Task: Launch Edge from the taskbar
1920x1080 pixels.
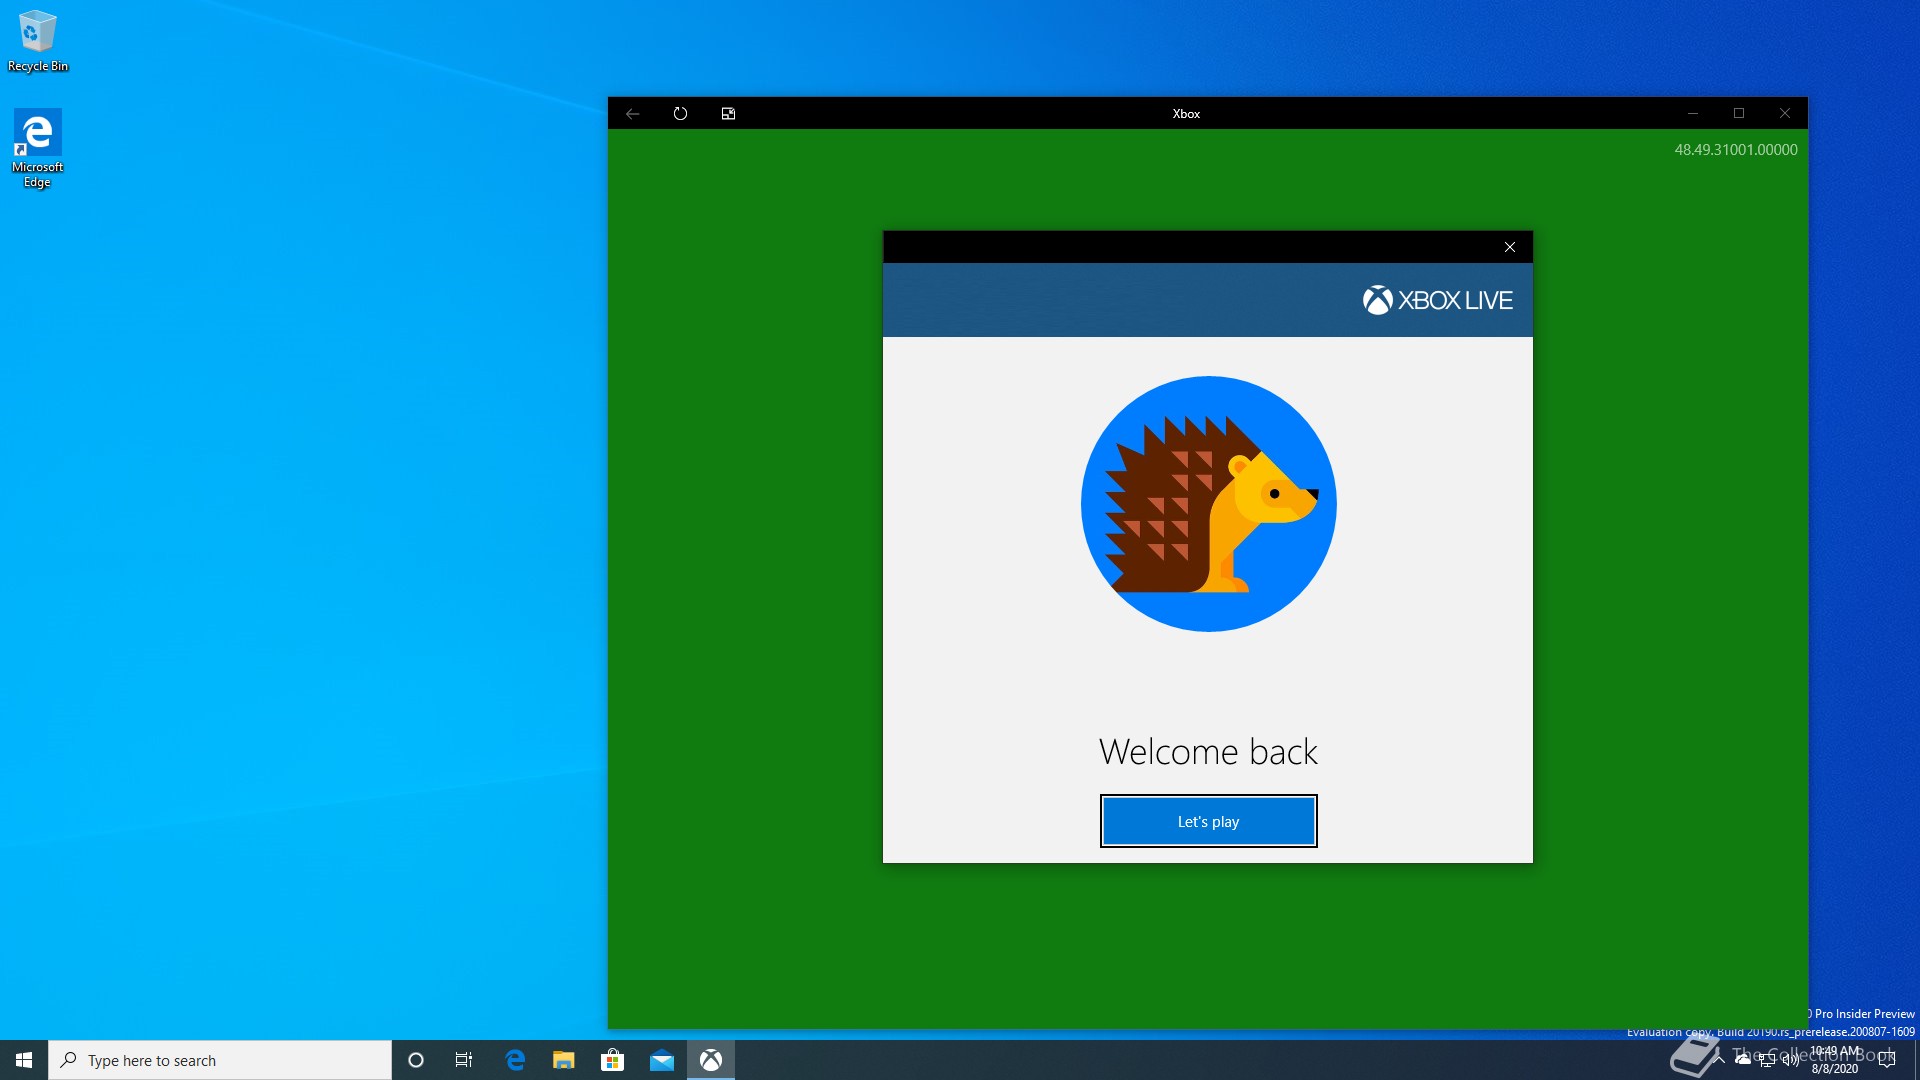Action: (x=515, y=1060)
